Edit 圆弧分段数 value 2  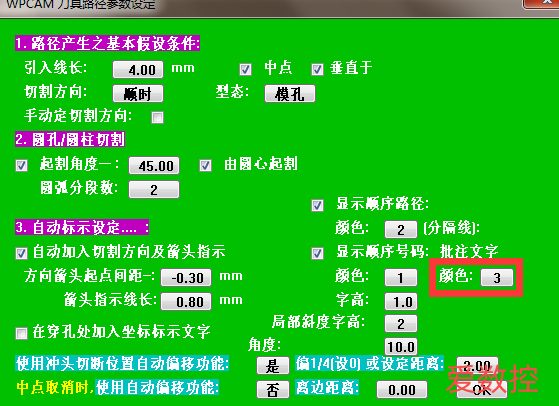tap(154, 189)
